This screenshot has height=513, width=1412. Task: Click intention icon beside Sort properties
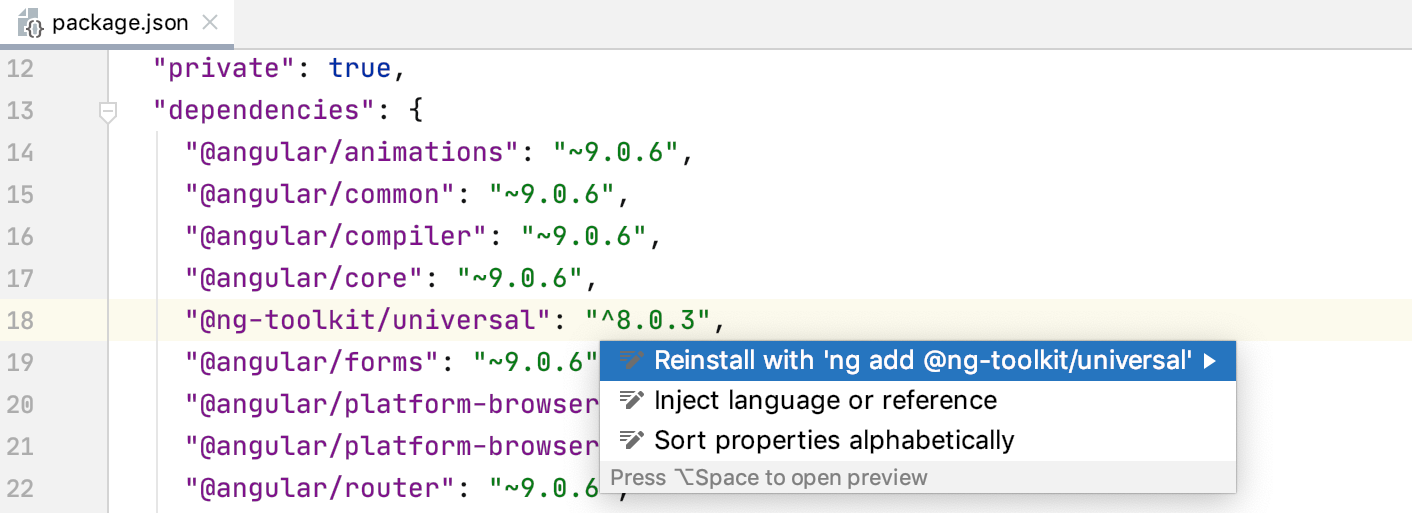point(630,440)
